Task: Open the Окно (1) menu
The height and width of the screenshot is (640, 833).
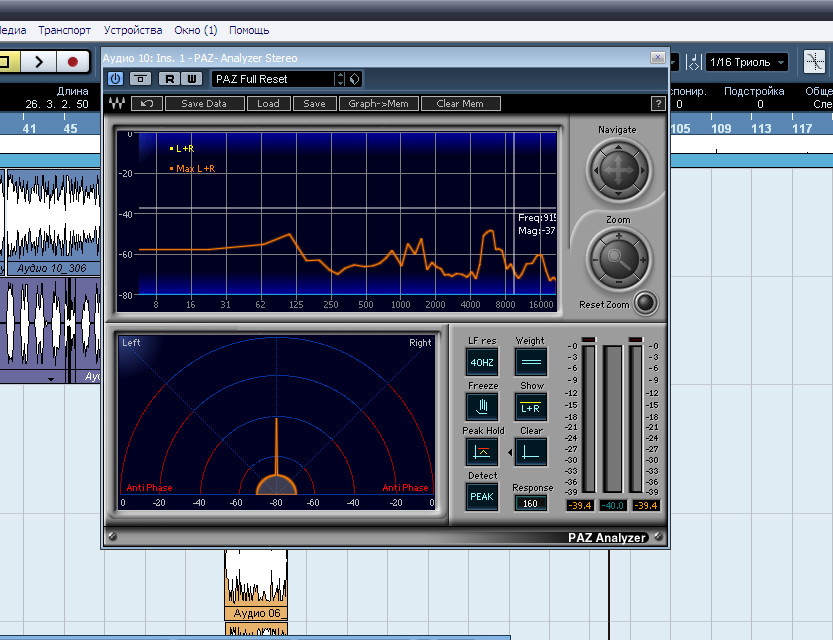Action: pos(196,30)
